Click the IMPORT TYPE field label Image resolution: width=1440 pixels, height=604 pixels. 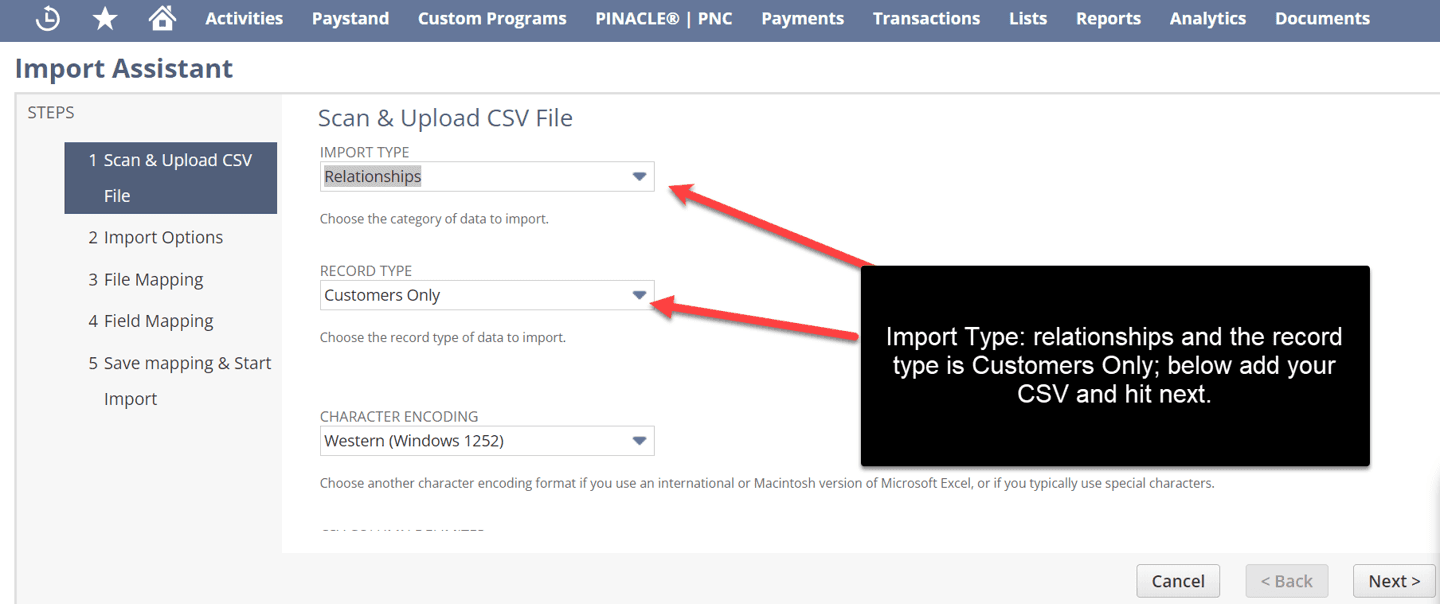[364, 152]
